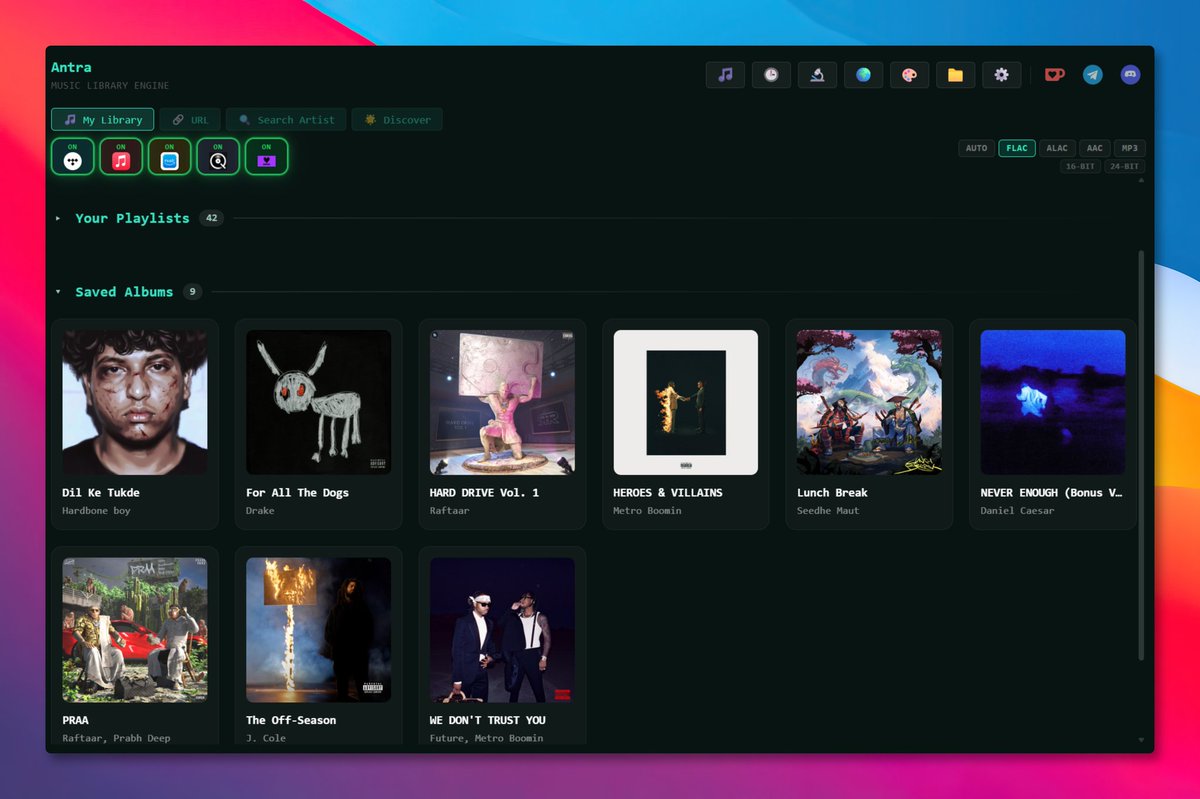Toggle the Qobuz service switch
Image resolution: width=1200 pixels, height=799 pixels.
[x=218, y=157]
